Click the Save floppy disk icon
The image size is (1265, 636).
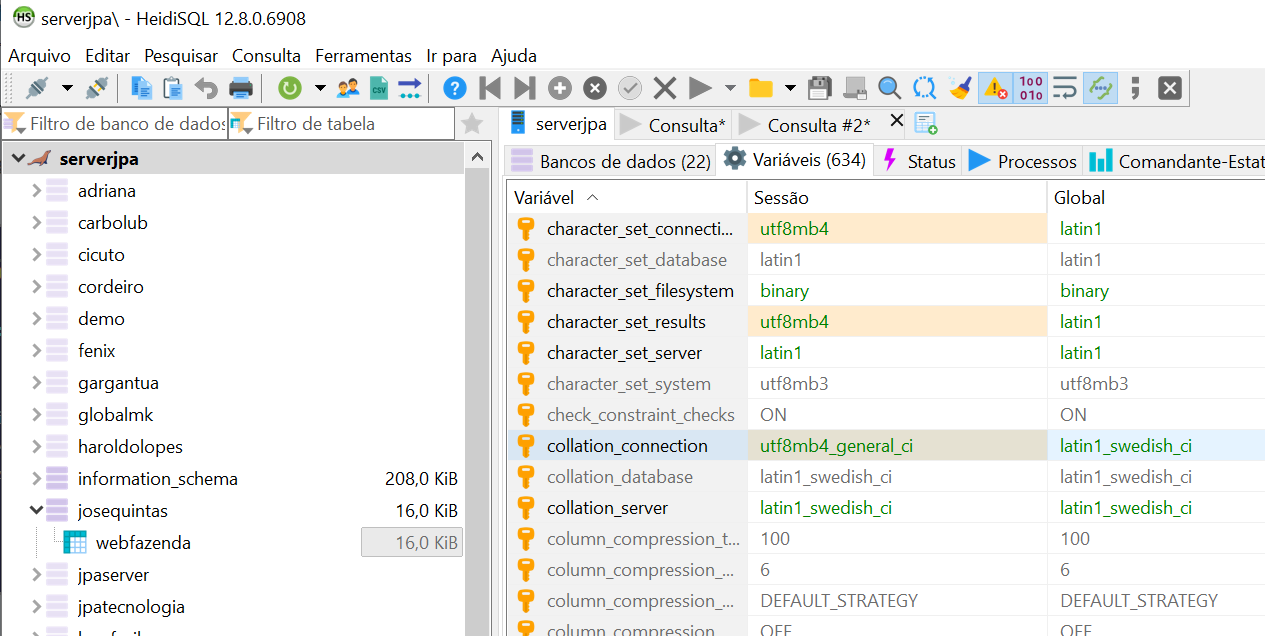coord(820,88)
